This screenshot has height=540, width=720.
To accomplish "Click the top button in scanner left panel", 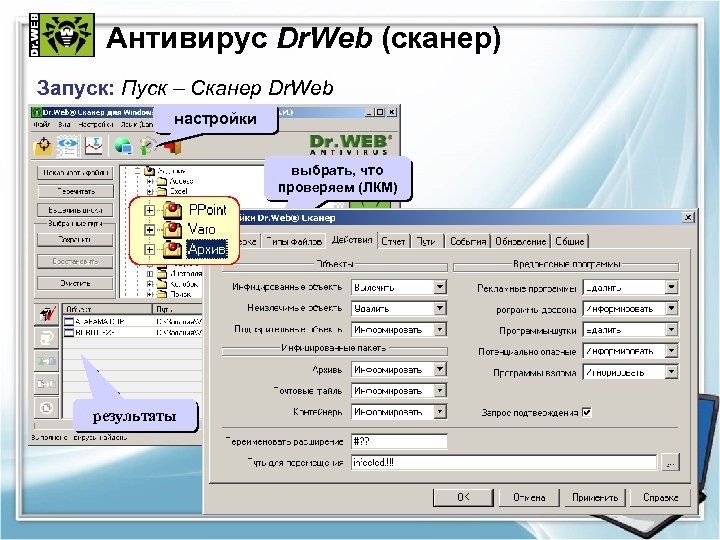I will pyautogui.click(x=75, y=173).
